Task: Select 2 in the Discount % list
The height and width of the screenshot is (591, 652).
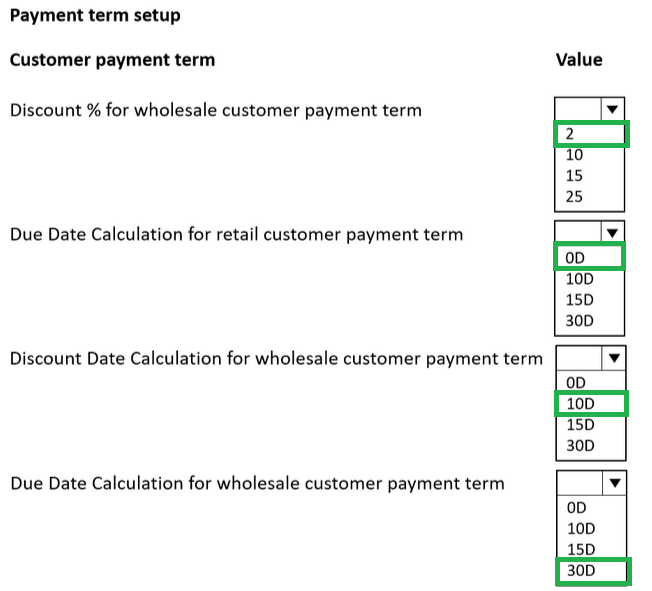Action: pos(590,134)
